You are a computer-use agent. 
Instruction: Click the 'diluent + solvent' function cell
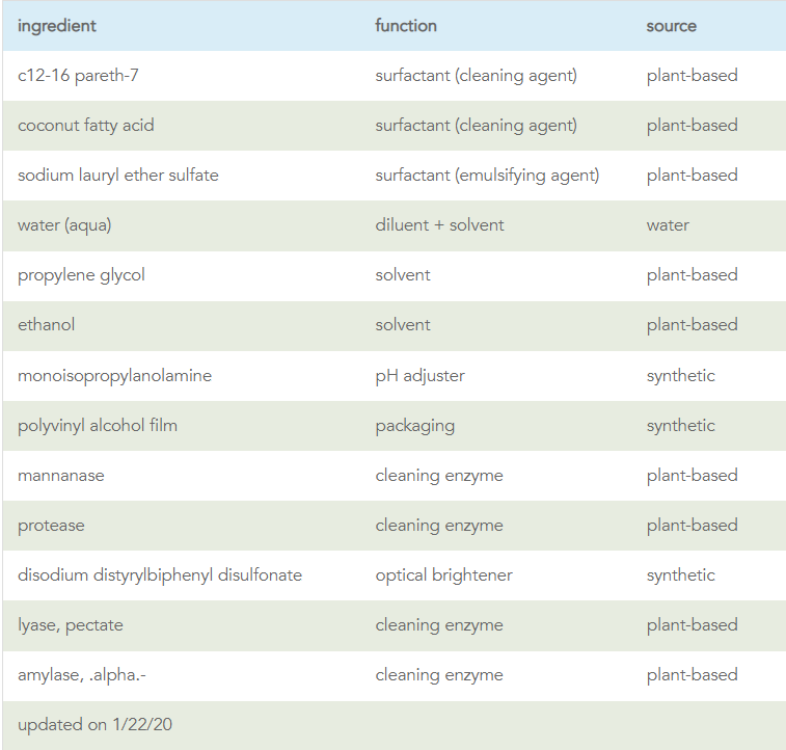(x=440, y=225)
